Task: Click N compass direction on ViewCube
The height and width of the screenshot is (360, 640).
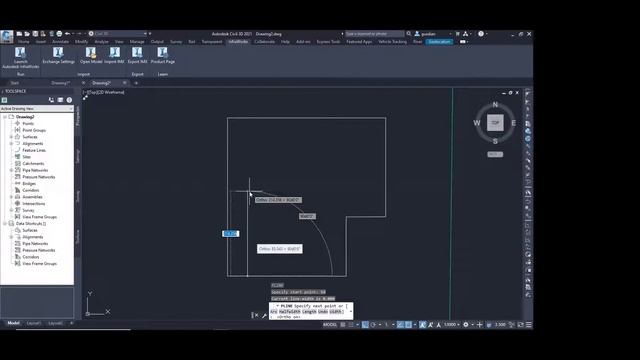Action: click(495, 105)
